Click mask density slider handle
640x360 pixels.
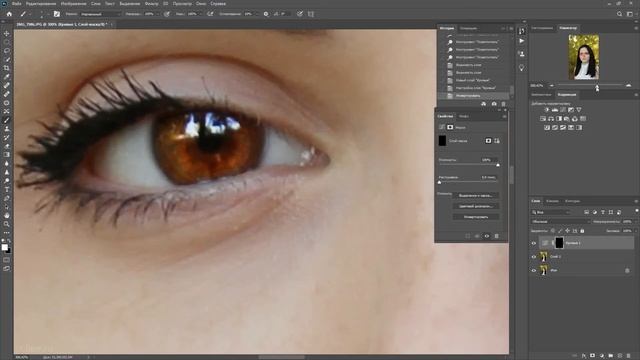pyautogui.click(x=498, y=165)
